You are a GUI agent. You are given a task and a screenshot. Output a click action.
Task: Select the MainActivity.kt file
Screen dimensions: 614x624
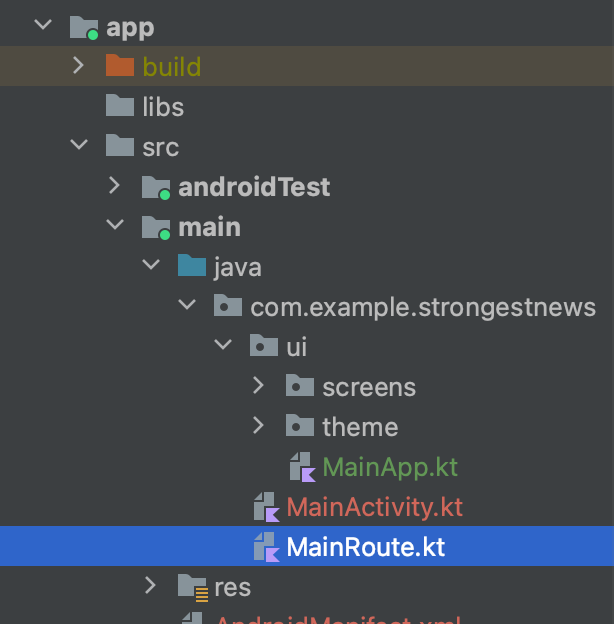pos(307,506)
